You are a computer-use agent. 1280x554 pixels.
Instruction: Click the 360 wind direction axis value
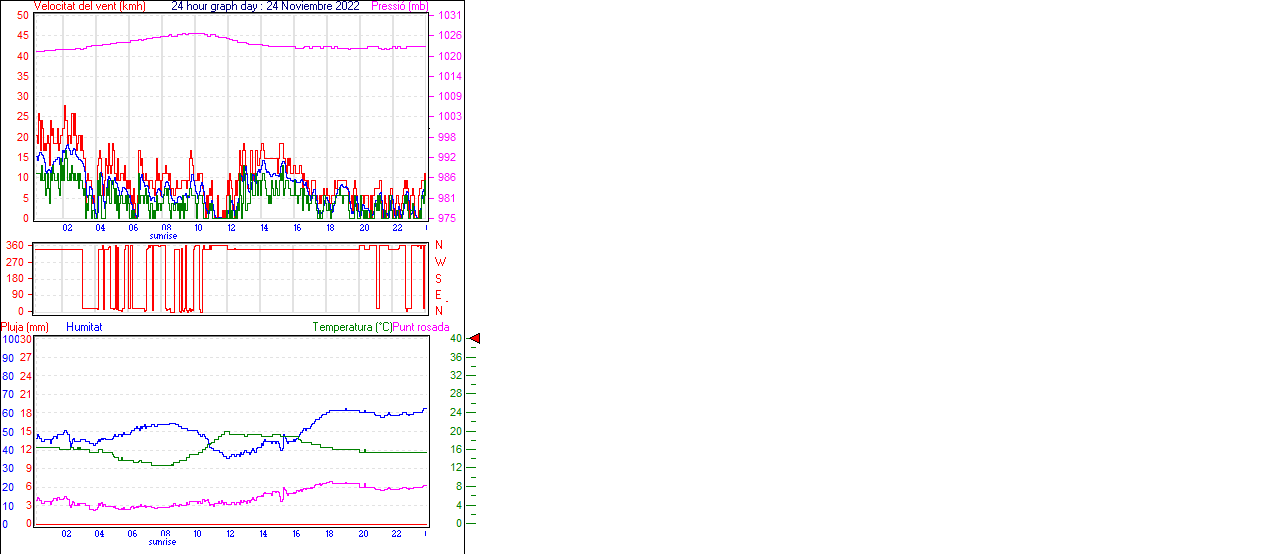tap(15, 245)
